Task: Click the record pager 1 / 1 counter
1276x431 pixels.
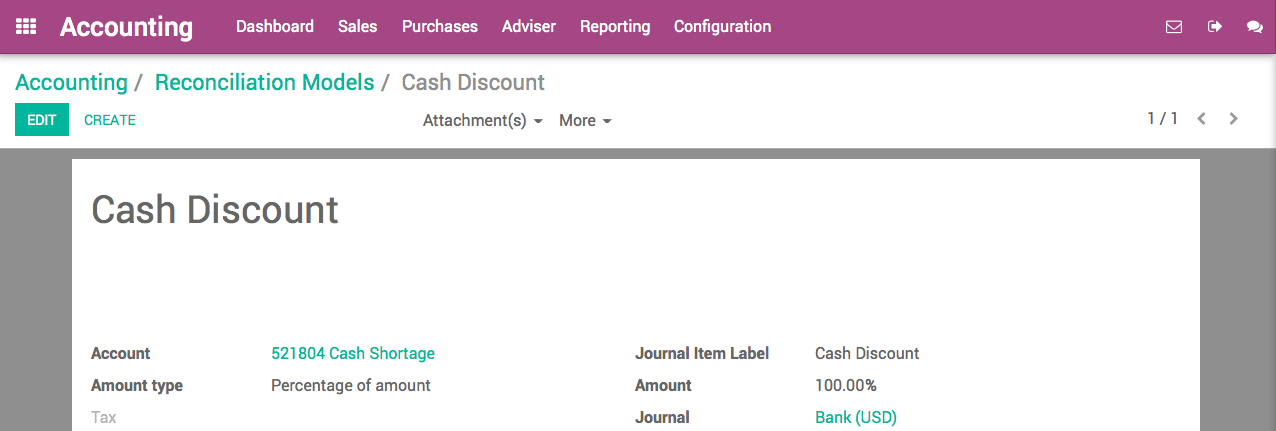Action: click(1162, 119)
